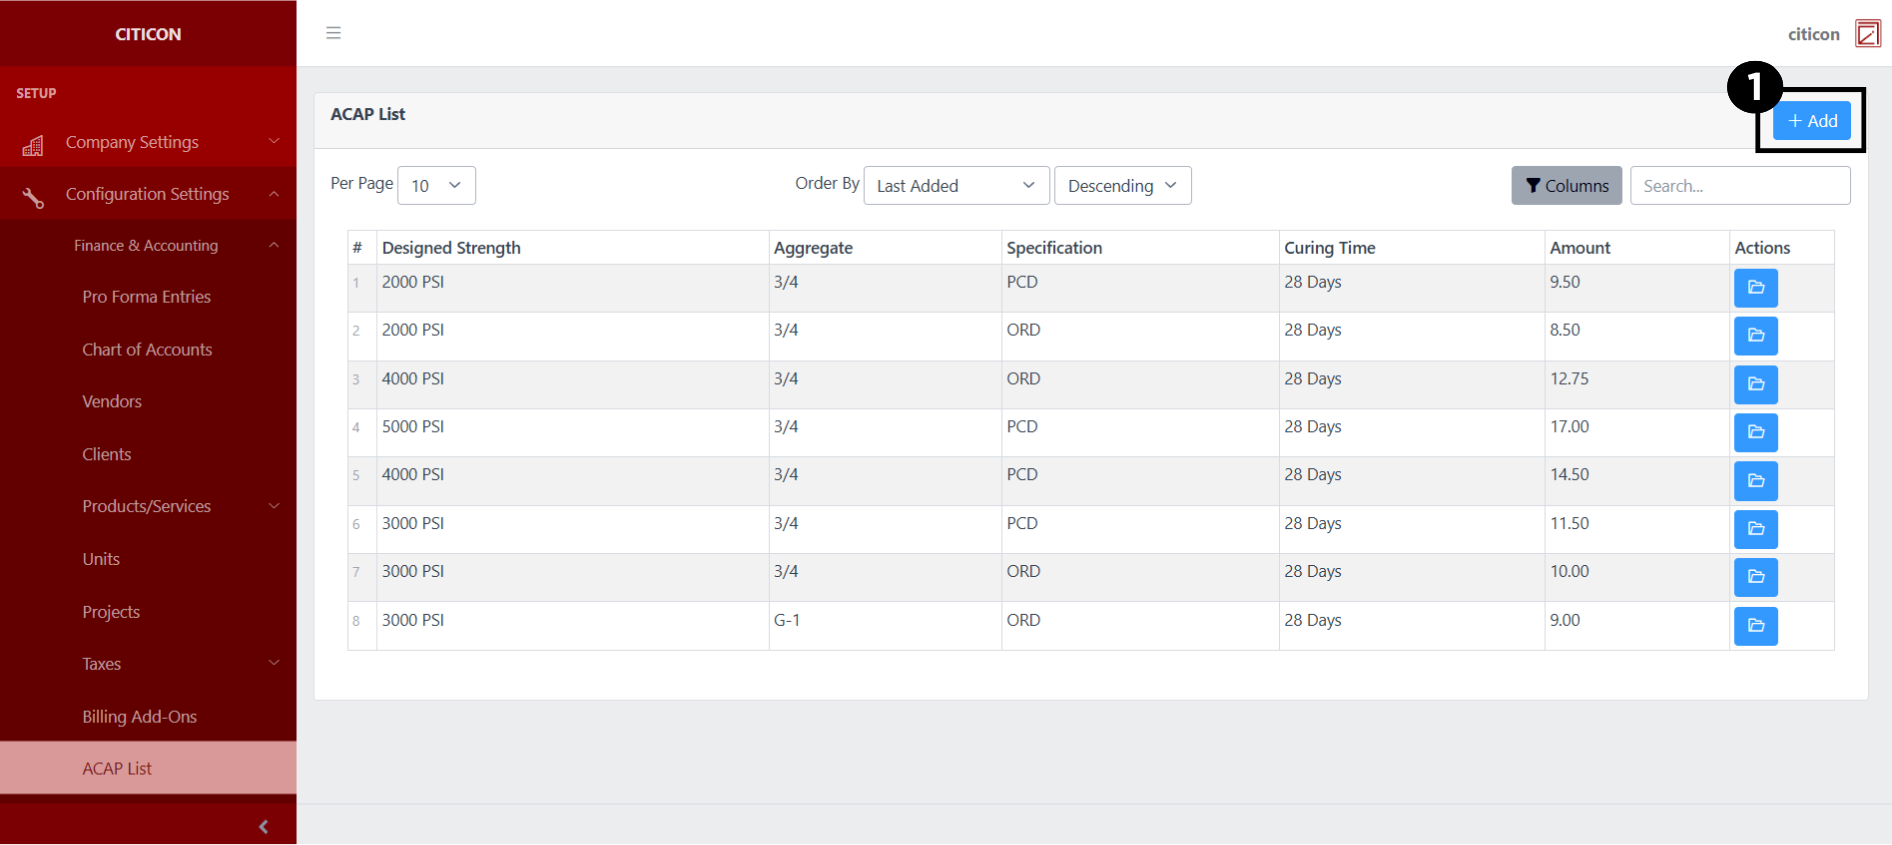Open the Last Added order-by dropdown
Screen dimensions: 1892x845
click(955, 186)
